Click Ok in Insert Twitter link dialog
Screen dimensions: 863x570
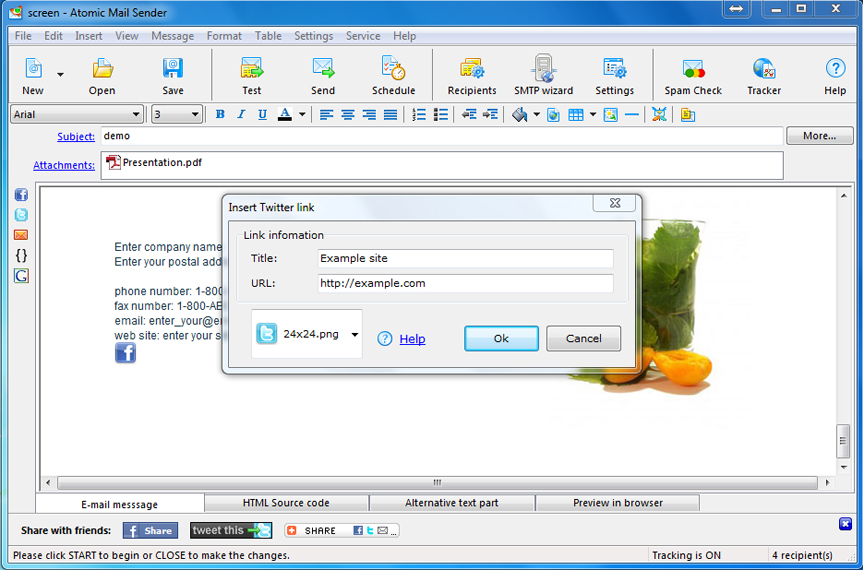pos(501,338)
